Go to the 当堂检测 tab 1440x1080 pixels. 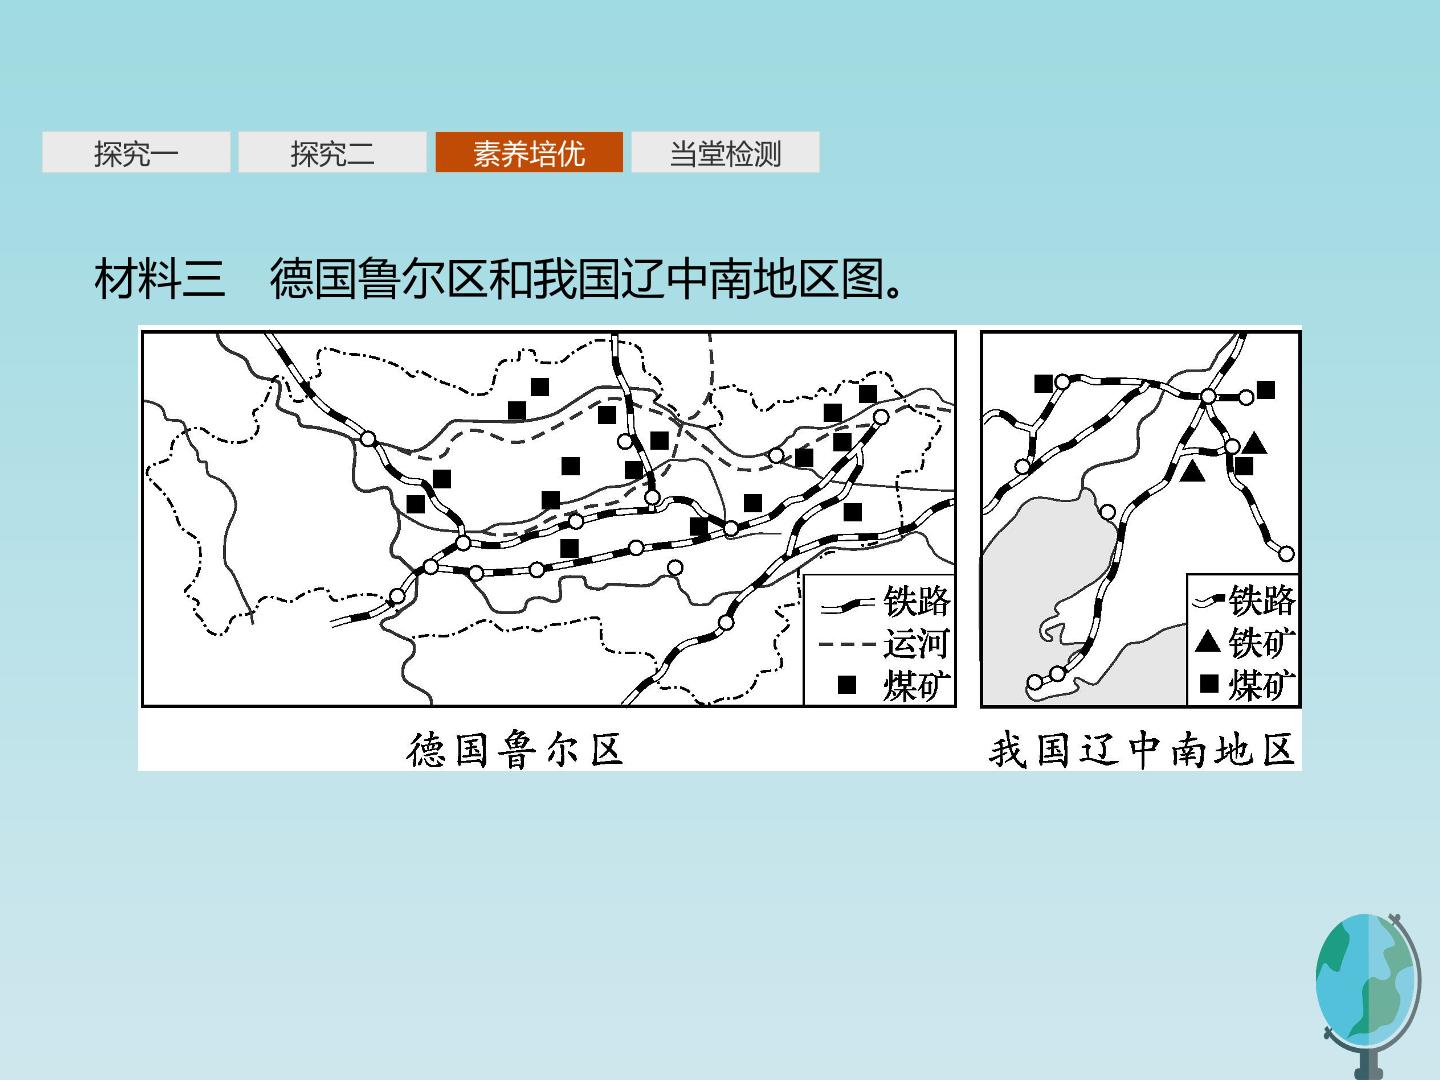[725, 153]
